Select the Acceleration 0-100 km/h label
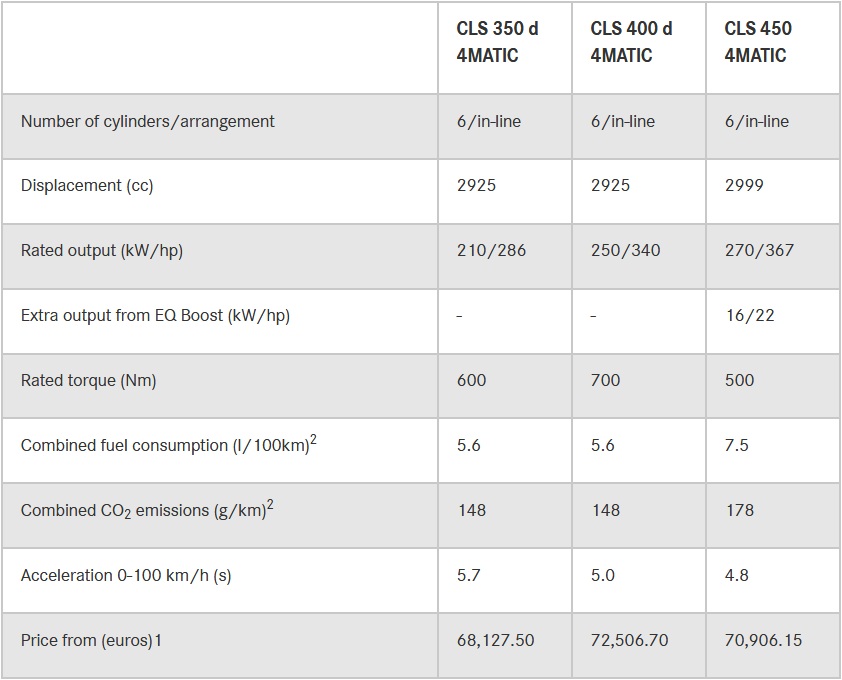 (x=126, y=575)
